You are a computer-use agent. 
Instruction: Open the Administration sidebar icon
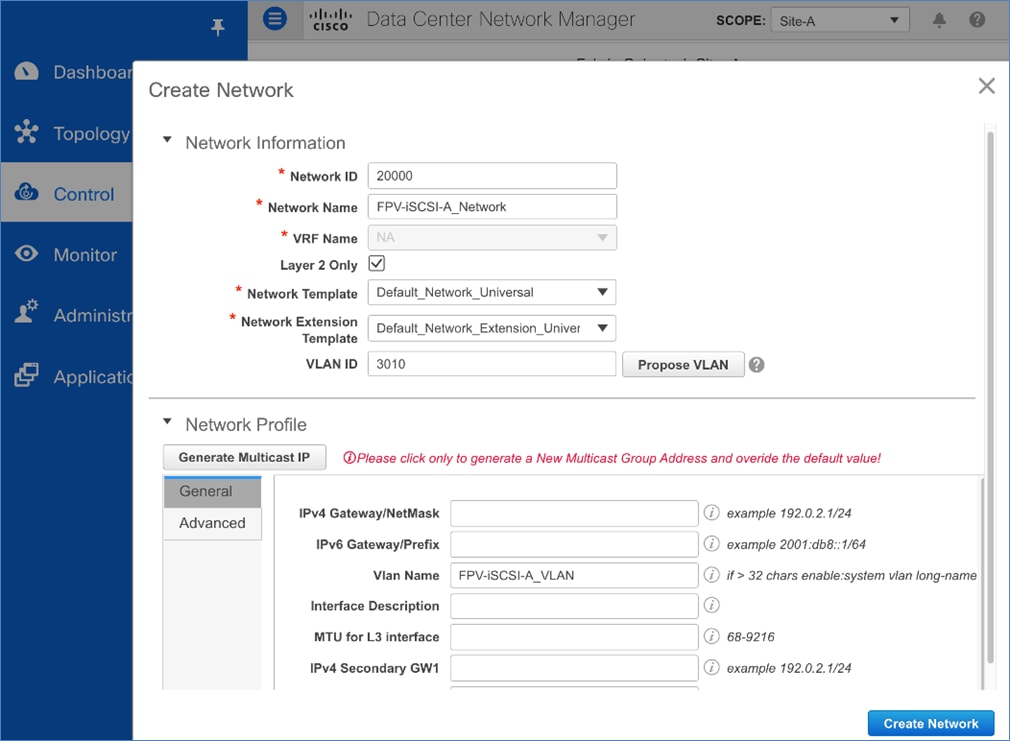coord(26,312)
